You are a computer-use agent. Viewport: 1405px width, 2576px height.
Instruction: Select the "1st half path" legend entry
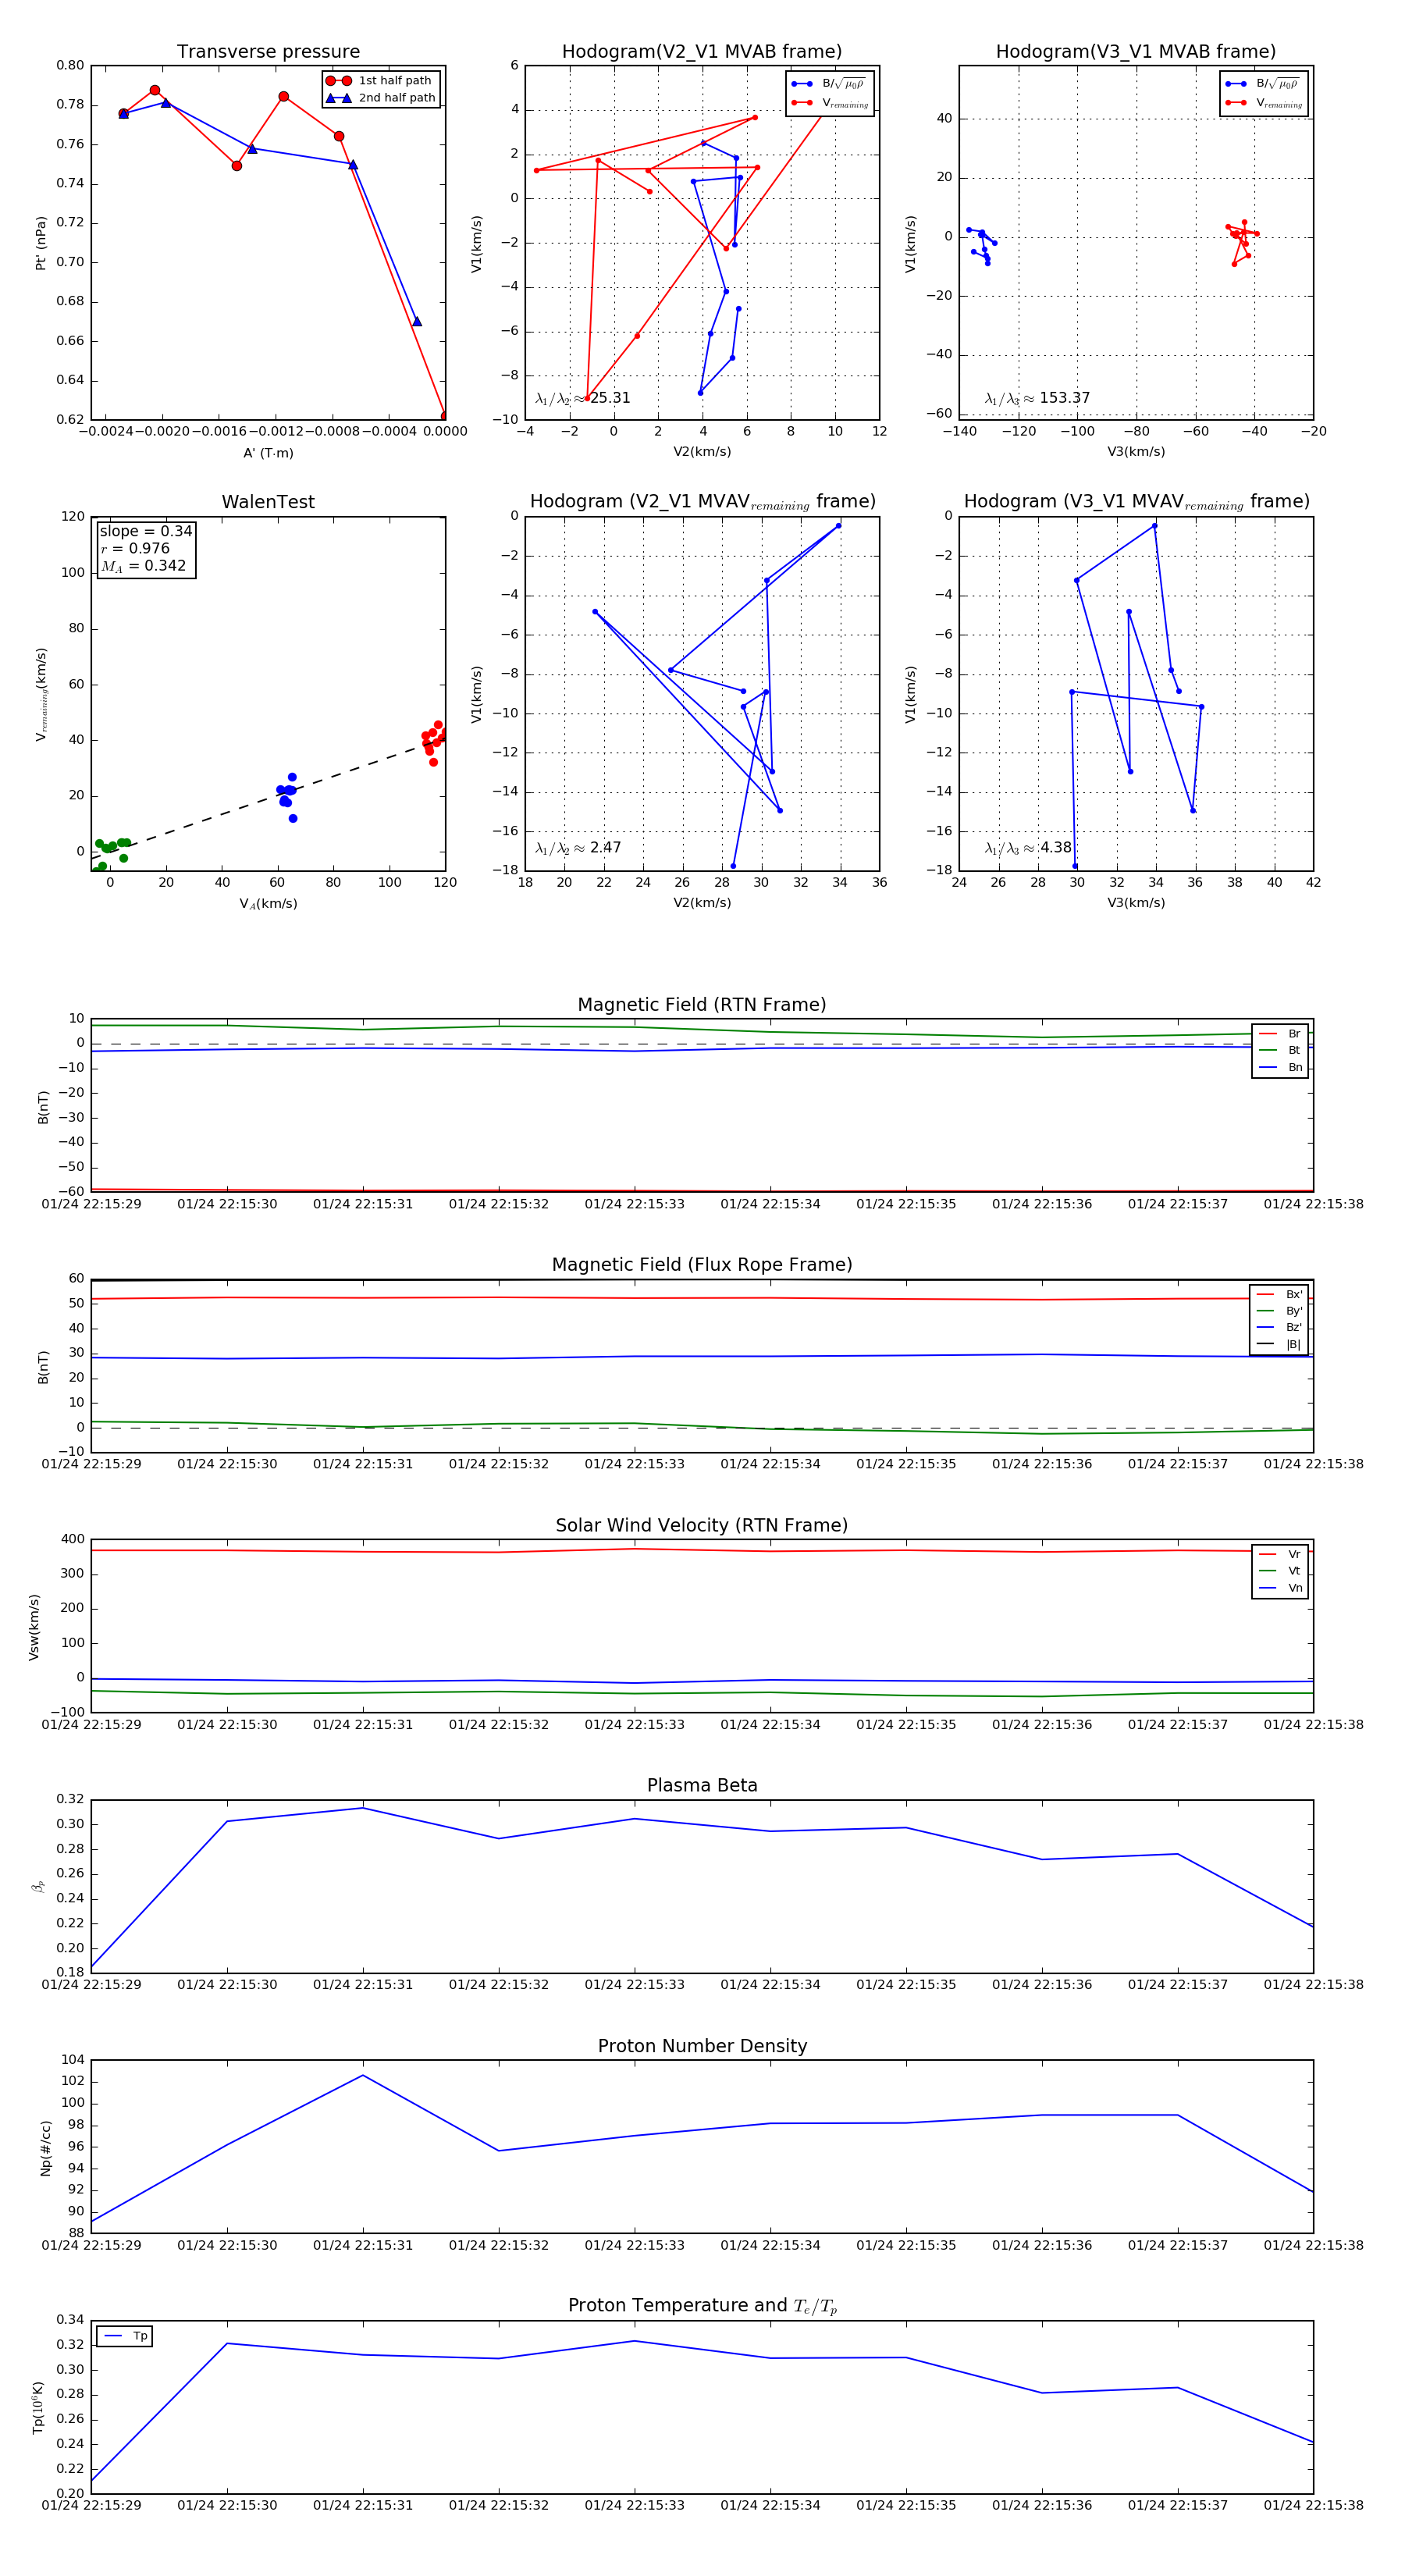[381, 81]
